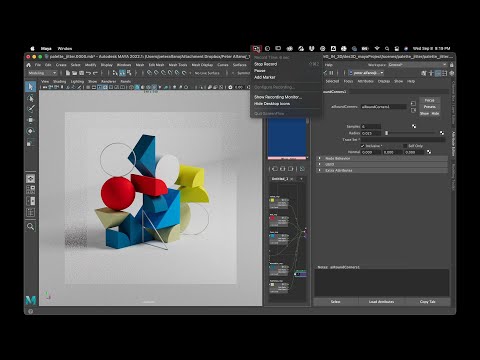Screen dimensions: 480x360
Task: Adjust the Radius slider handle
Action: [x=386, y=133]
